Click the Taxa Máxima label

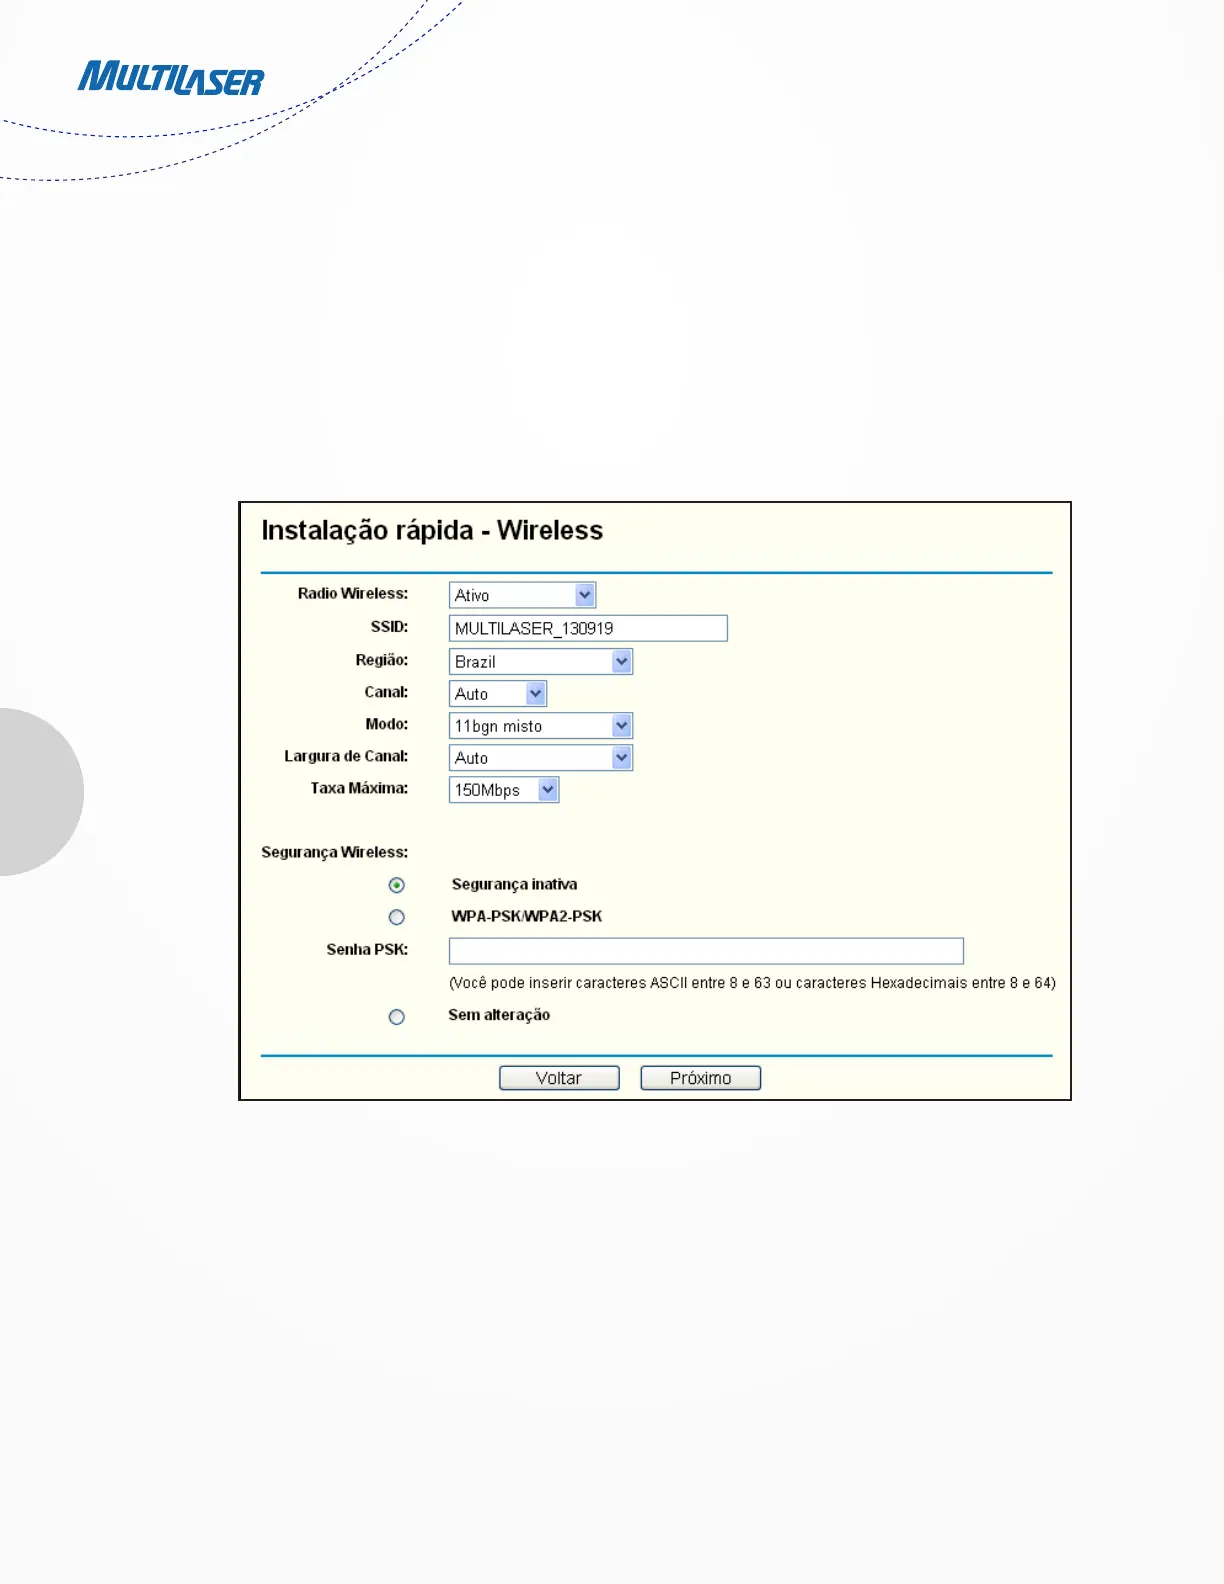pyautogui.click(x=359, y=788)
